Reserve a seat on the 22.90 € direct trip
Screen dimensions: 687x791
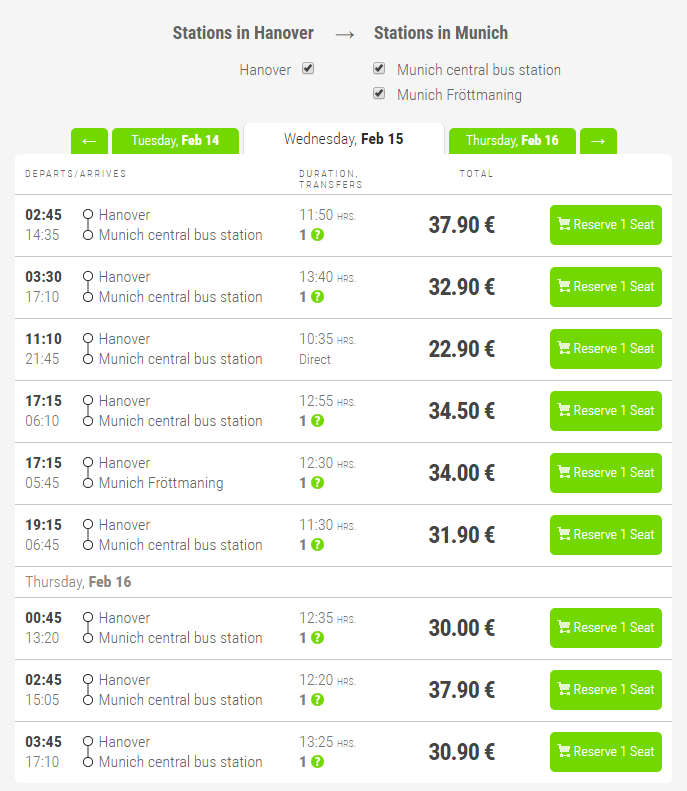coord(605,349)
